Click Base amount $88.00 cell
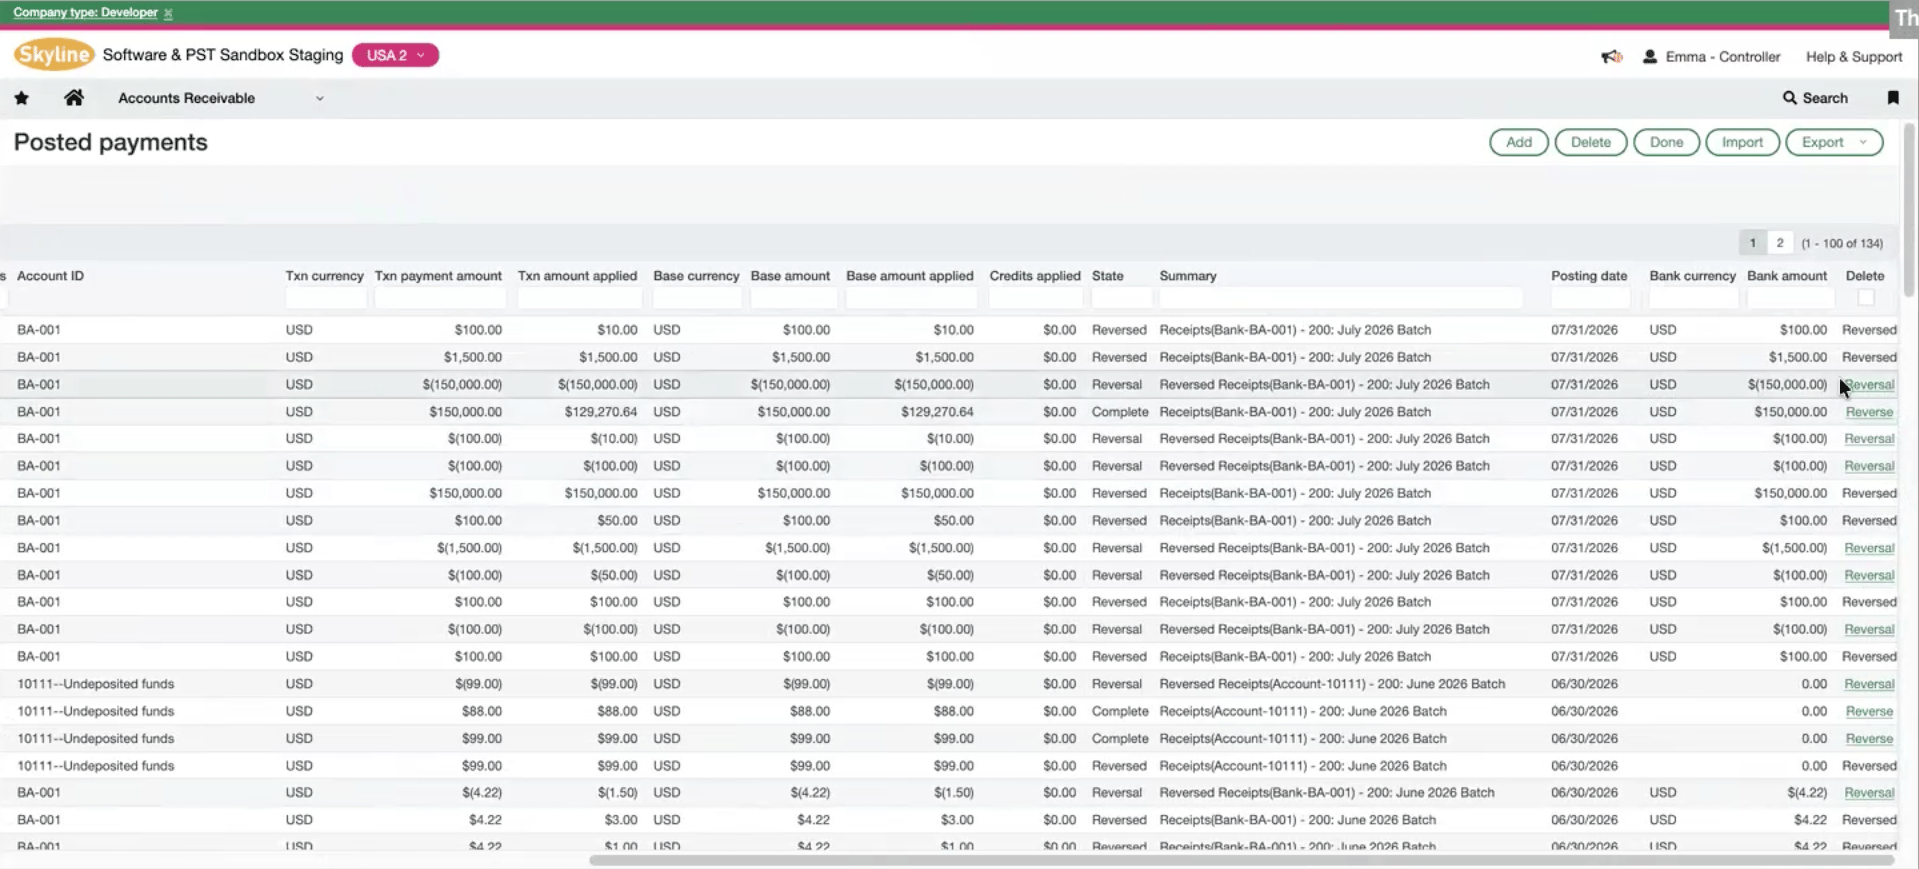Image resolution: width=1919 pixels, height=869 pixels. [809, 711]
